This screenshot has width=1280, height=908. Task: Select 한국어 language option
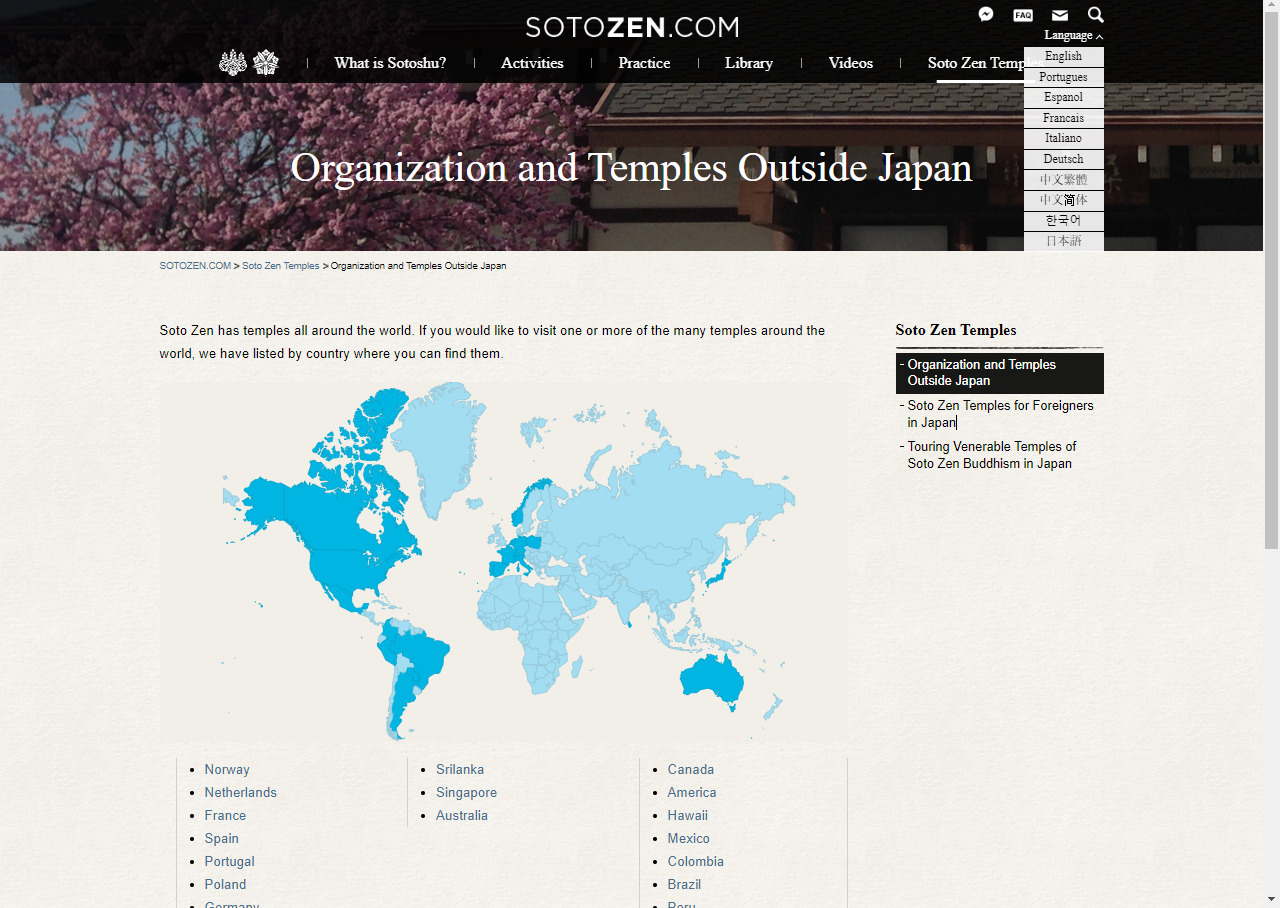[1063, 220]
